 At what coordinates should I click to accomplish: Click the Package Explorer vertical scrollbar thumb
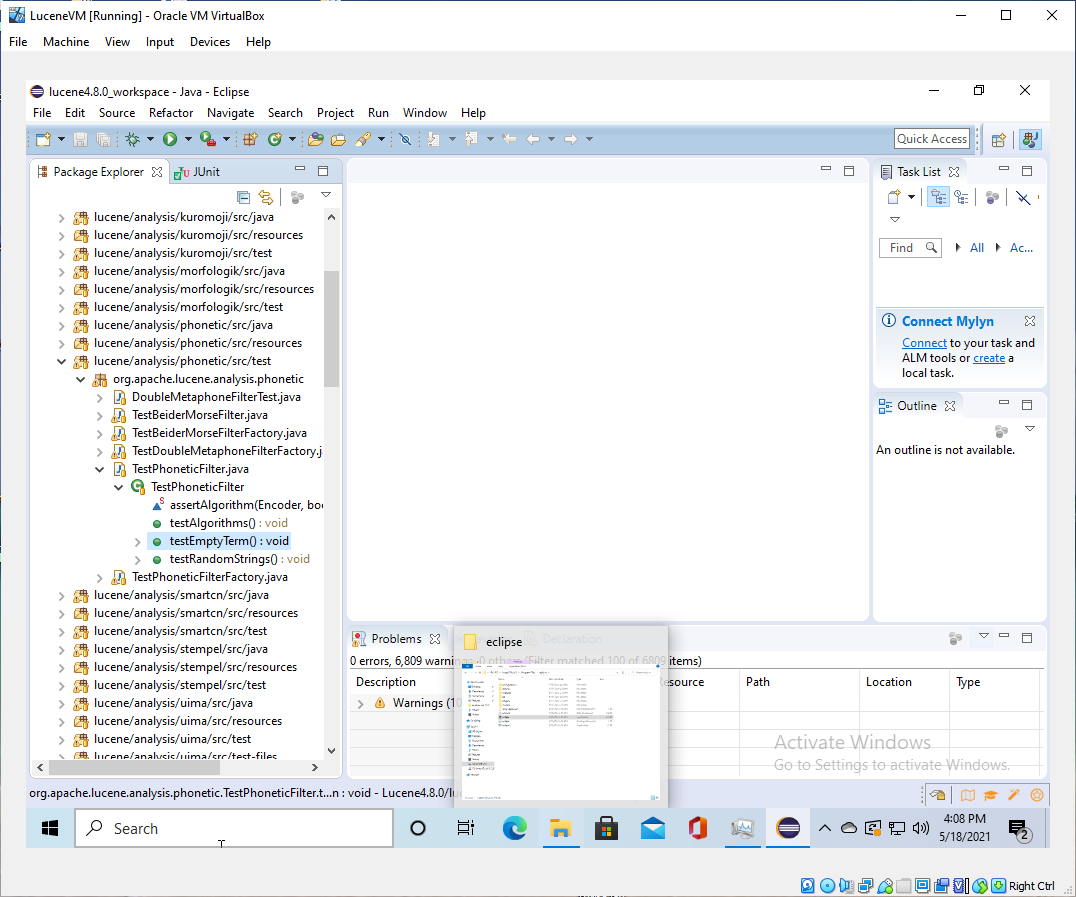click(x=331, y=330)
